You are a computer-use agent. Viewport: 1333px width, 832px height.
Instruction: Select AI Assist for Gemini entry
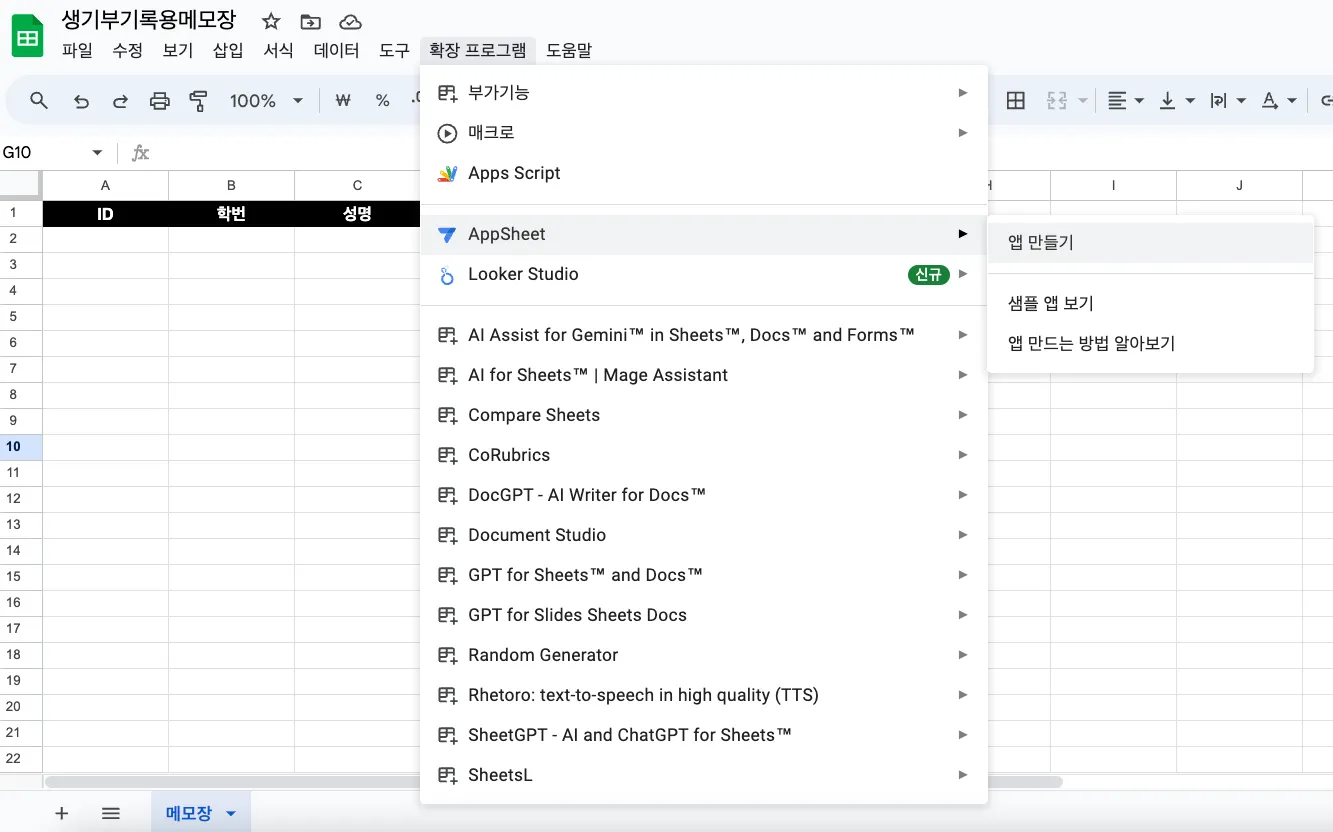(704, 335)
